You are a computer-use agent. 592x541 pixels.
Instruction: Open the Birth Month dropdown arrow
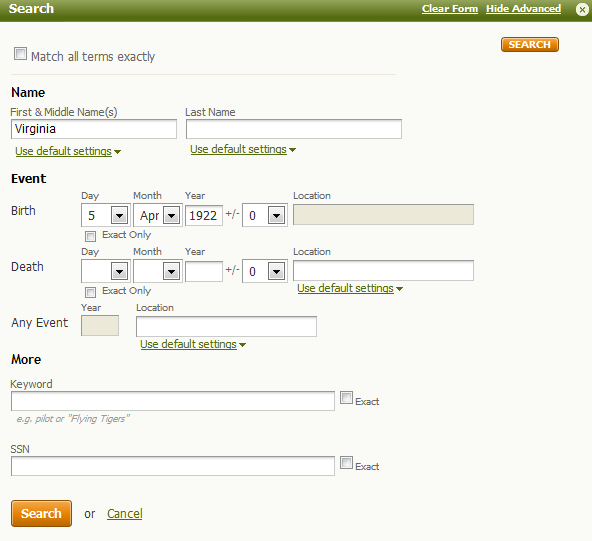[x=171, y=215]
